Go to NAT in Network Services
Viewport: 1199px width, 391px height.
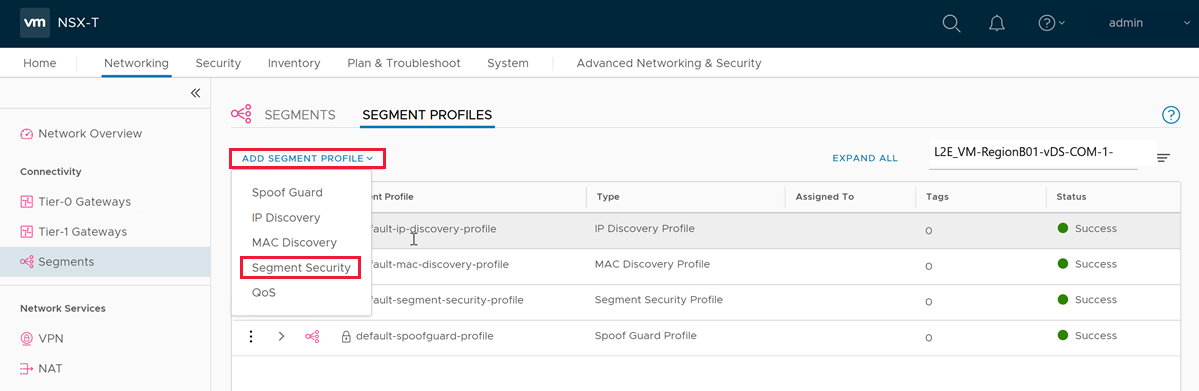tap(41, 368)
